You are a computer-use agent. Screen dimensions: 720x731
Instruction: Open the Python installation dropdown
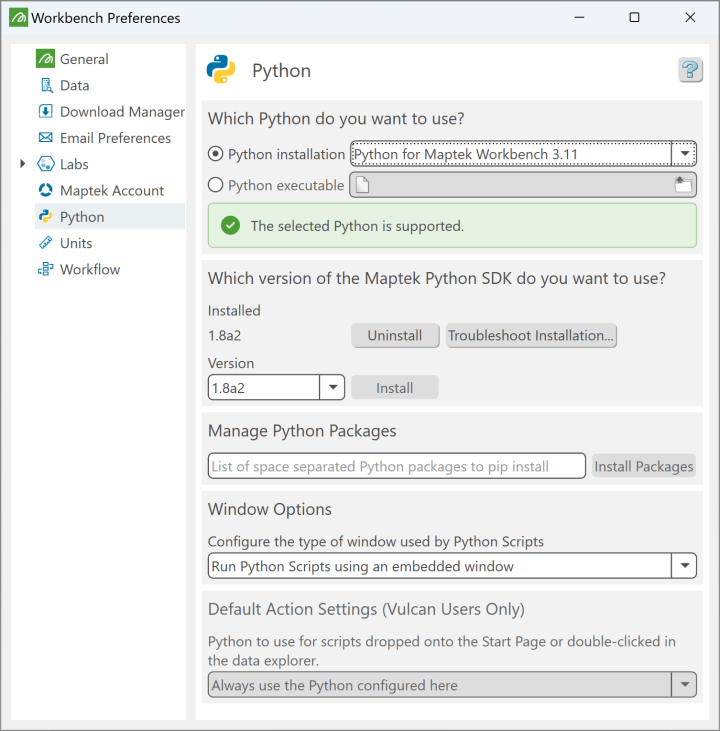(684, 154)
